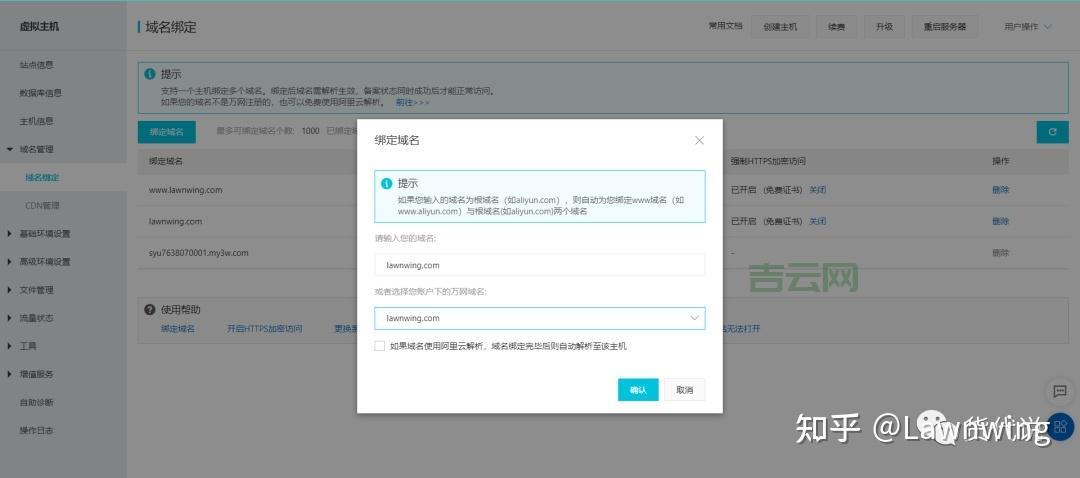1080x478 pixels.
Task: Open 自助诊断 in the sidebar
Action: click(x=37, y=402)
